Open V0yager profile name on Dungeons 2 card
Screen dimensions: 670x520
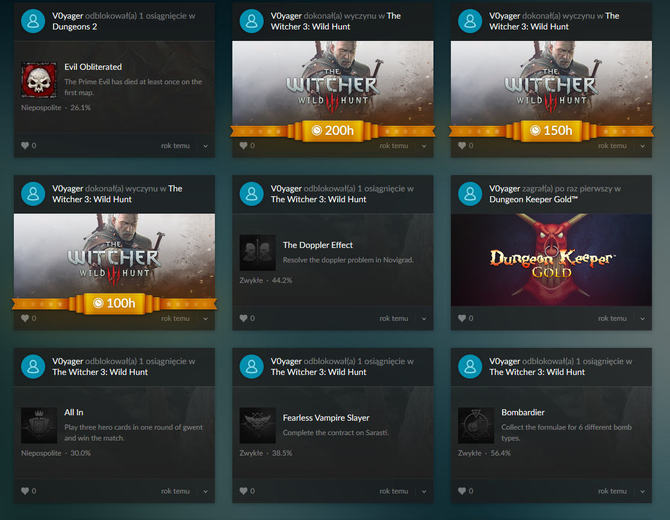coord(68,16)
